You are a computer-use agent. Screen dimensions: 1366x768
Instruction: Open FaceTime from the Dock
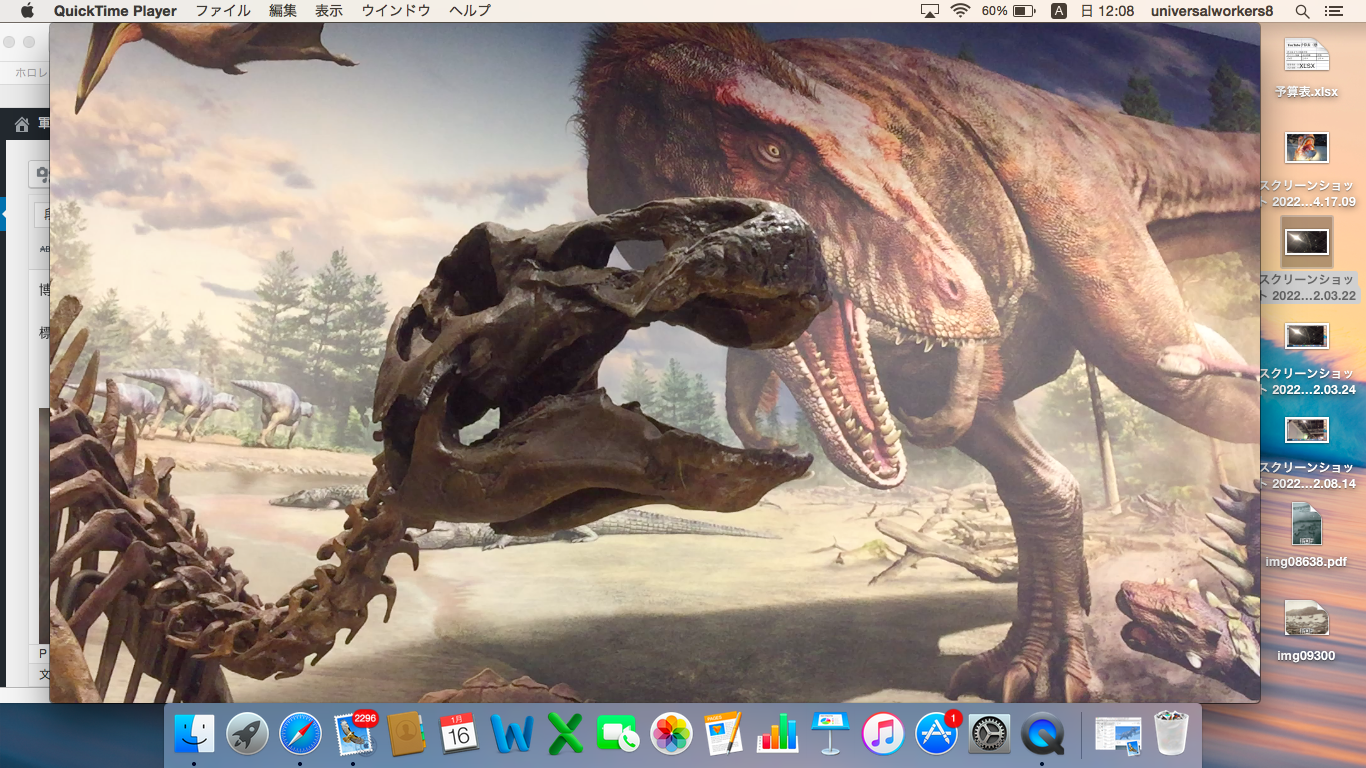coord(618,735)
